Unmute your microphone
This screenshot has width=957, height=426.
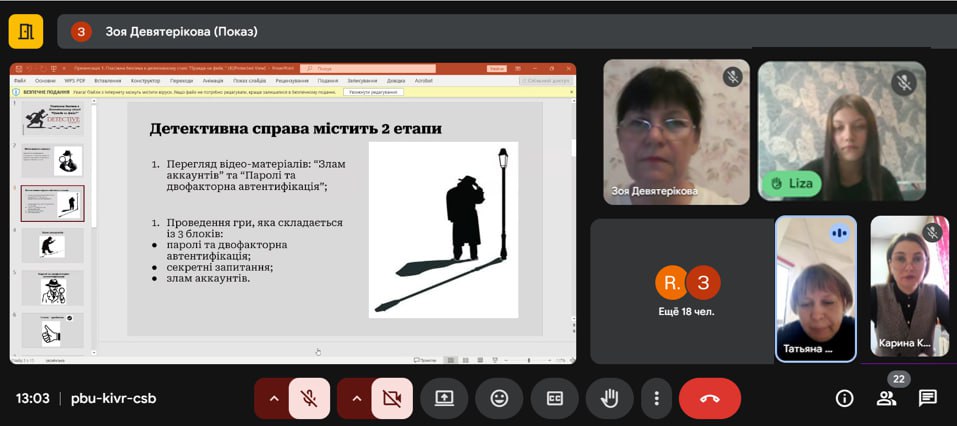pos(309,398)
